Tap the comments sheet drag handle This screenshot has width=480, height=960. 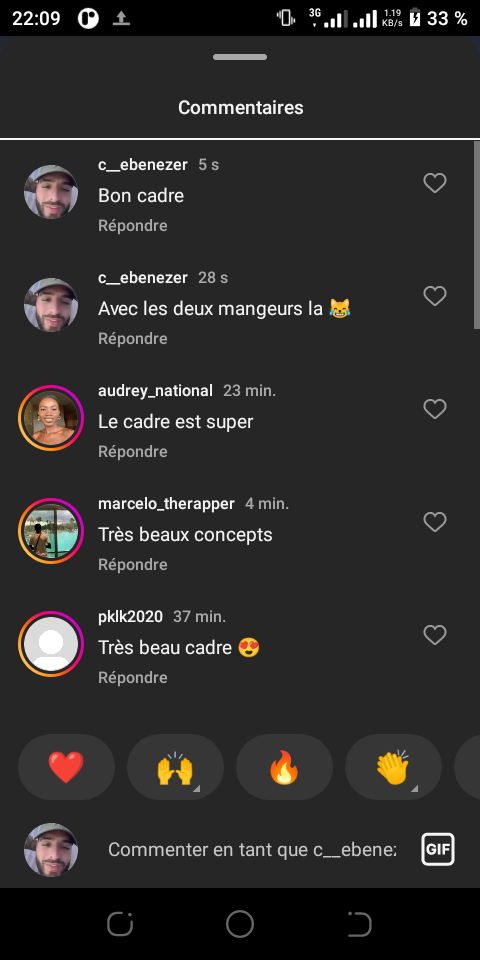(x=240, y=57)
